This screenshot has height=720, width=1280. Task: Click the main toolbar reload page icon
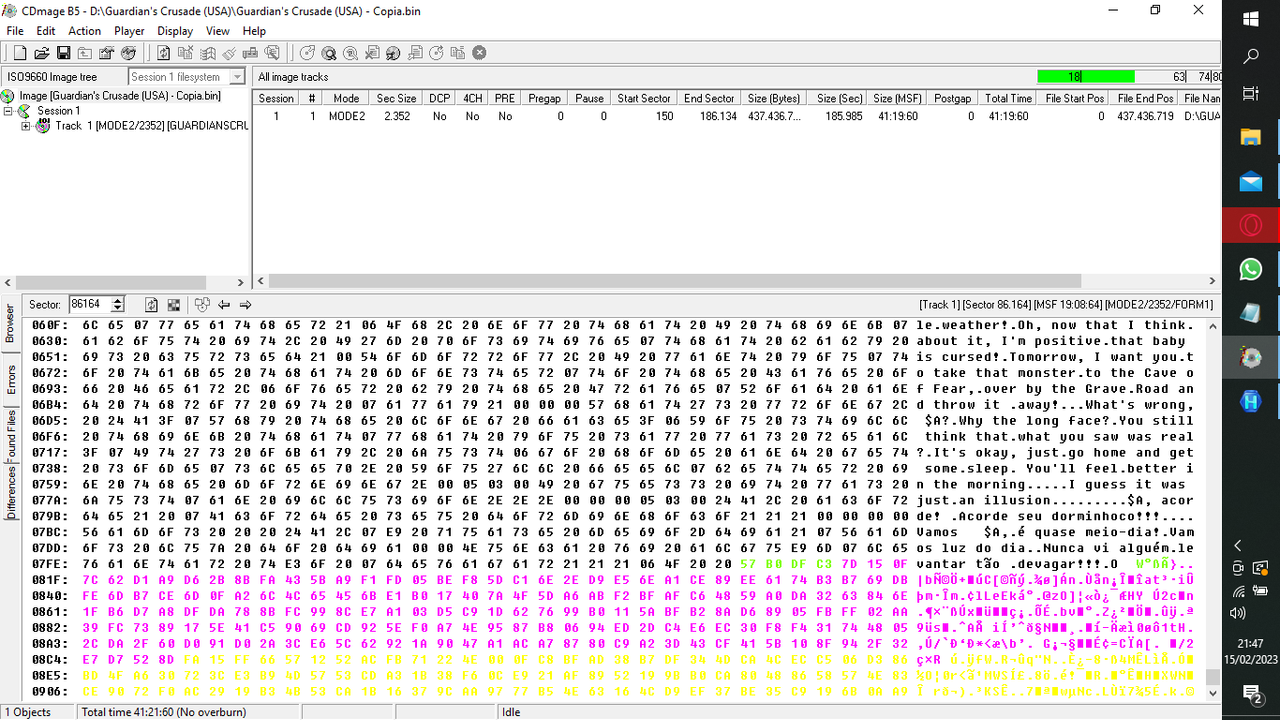[164, 53]
